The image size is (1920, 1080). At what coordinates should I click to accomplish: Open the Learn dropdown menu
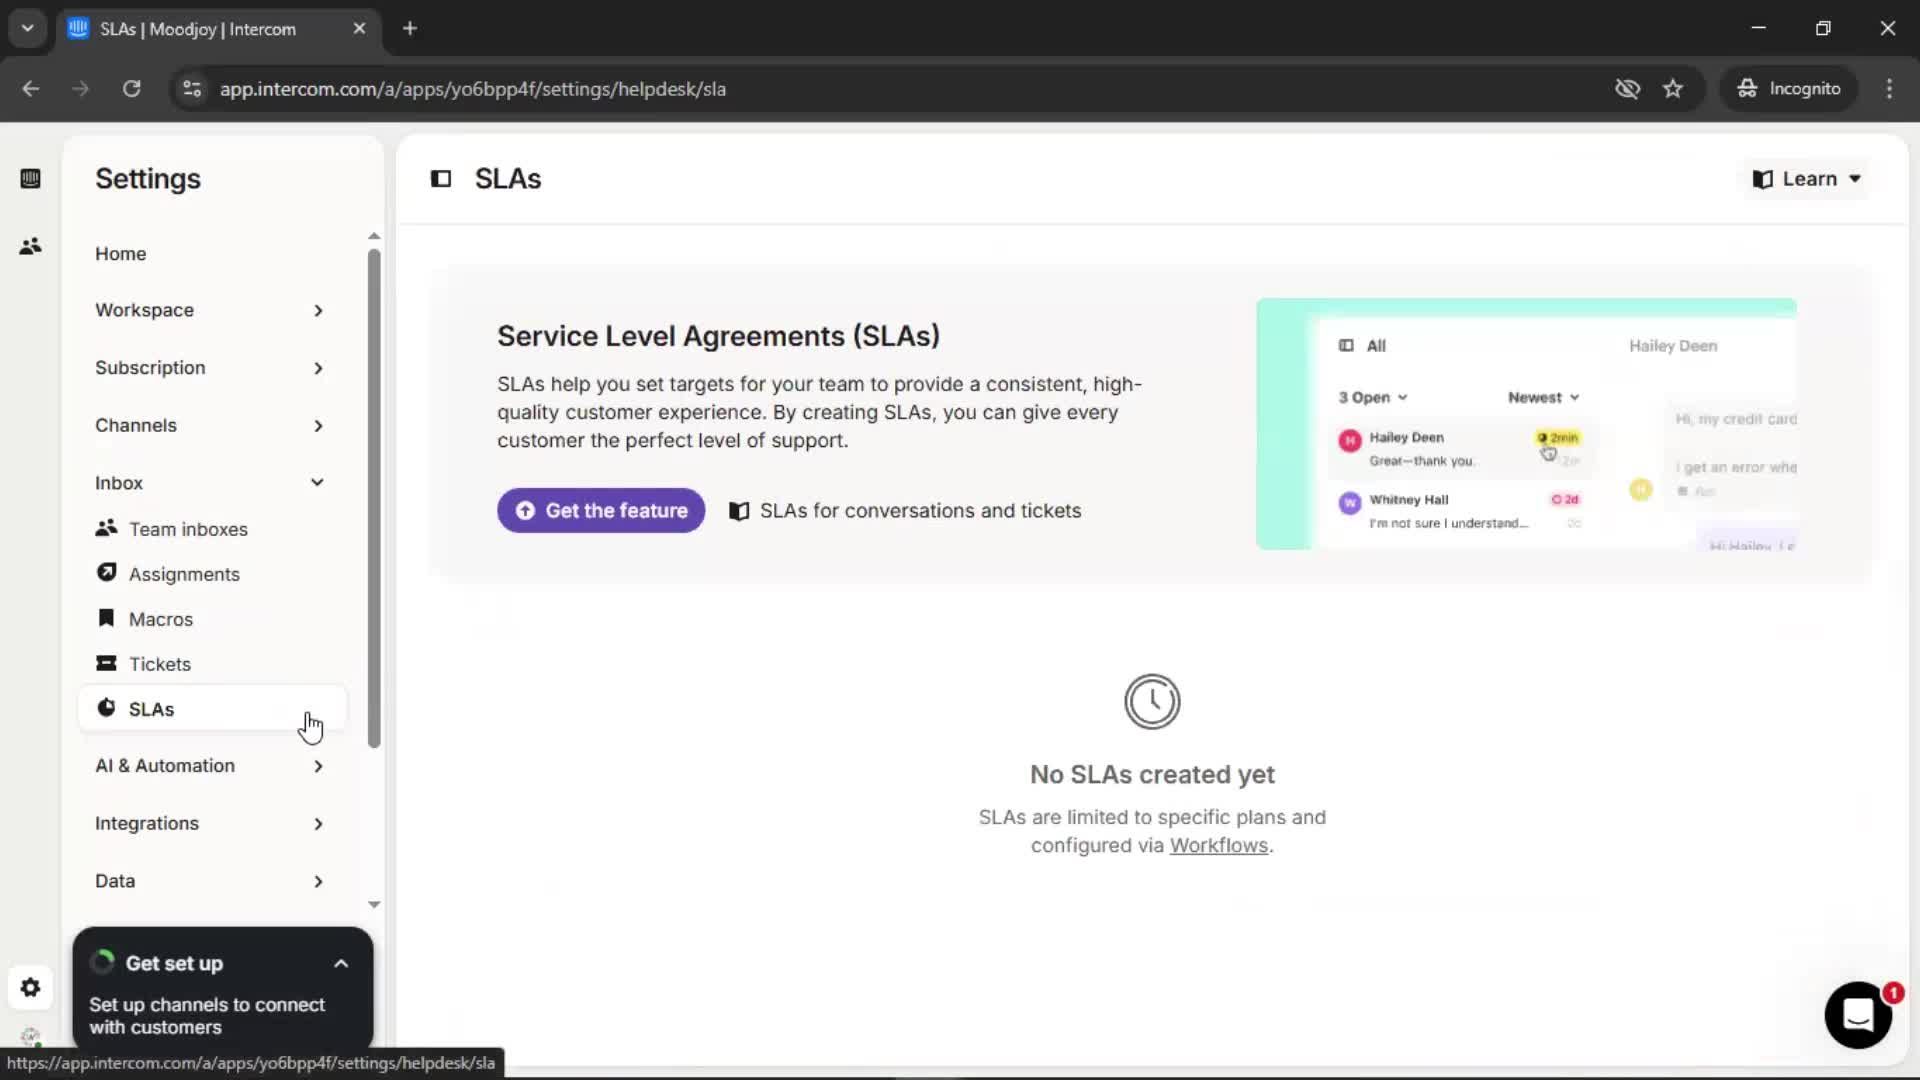(x=1807, y=179)
